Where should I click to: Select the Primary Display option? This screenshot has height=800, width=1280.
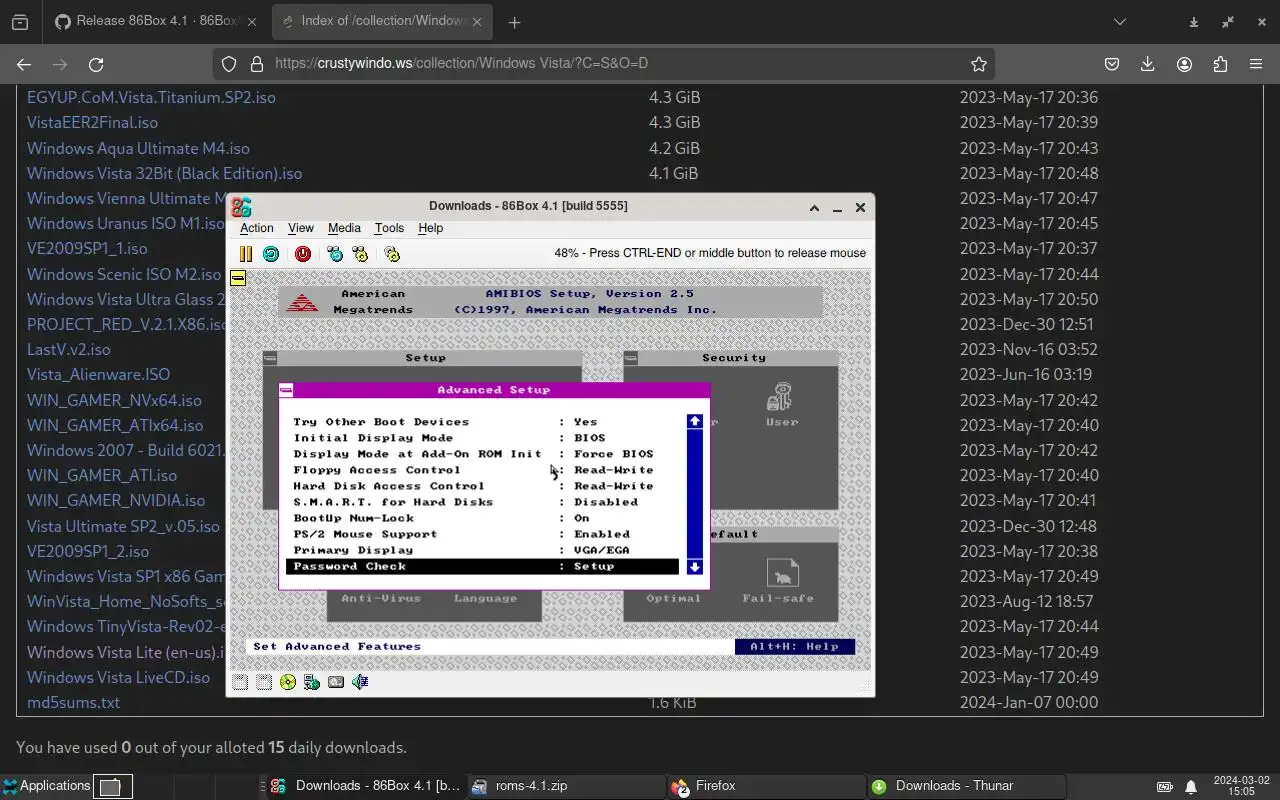coord(483,550)
